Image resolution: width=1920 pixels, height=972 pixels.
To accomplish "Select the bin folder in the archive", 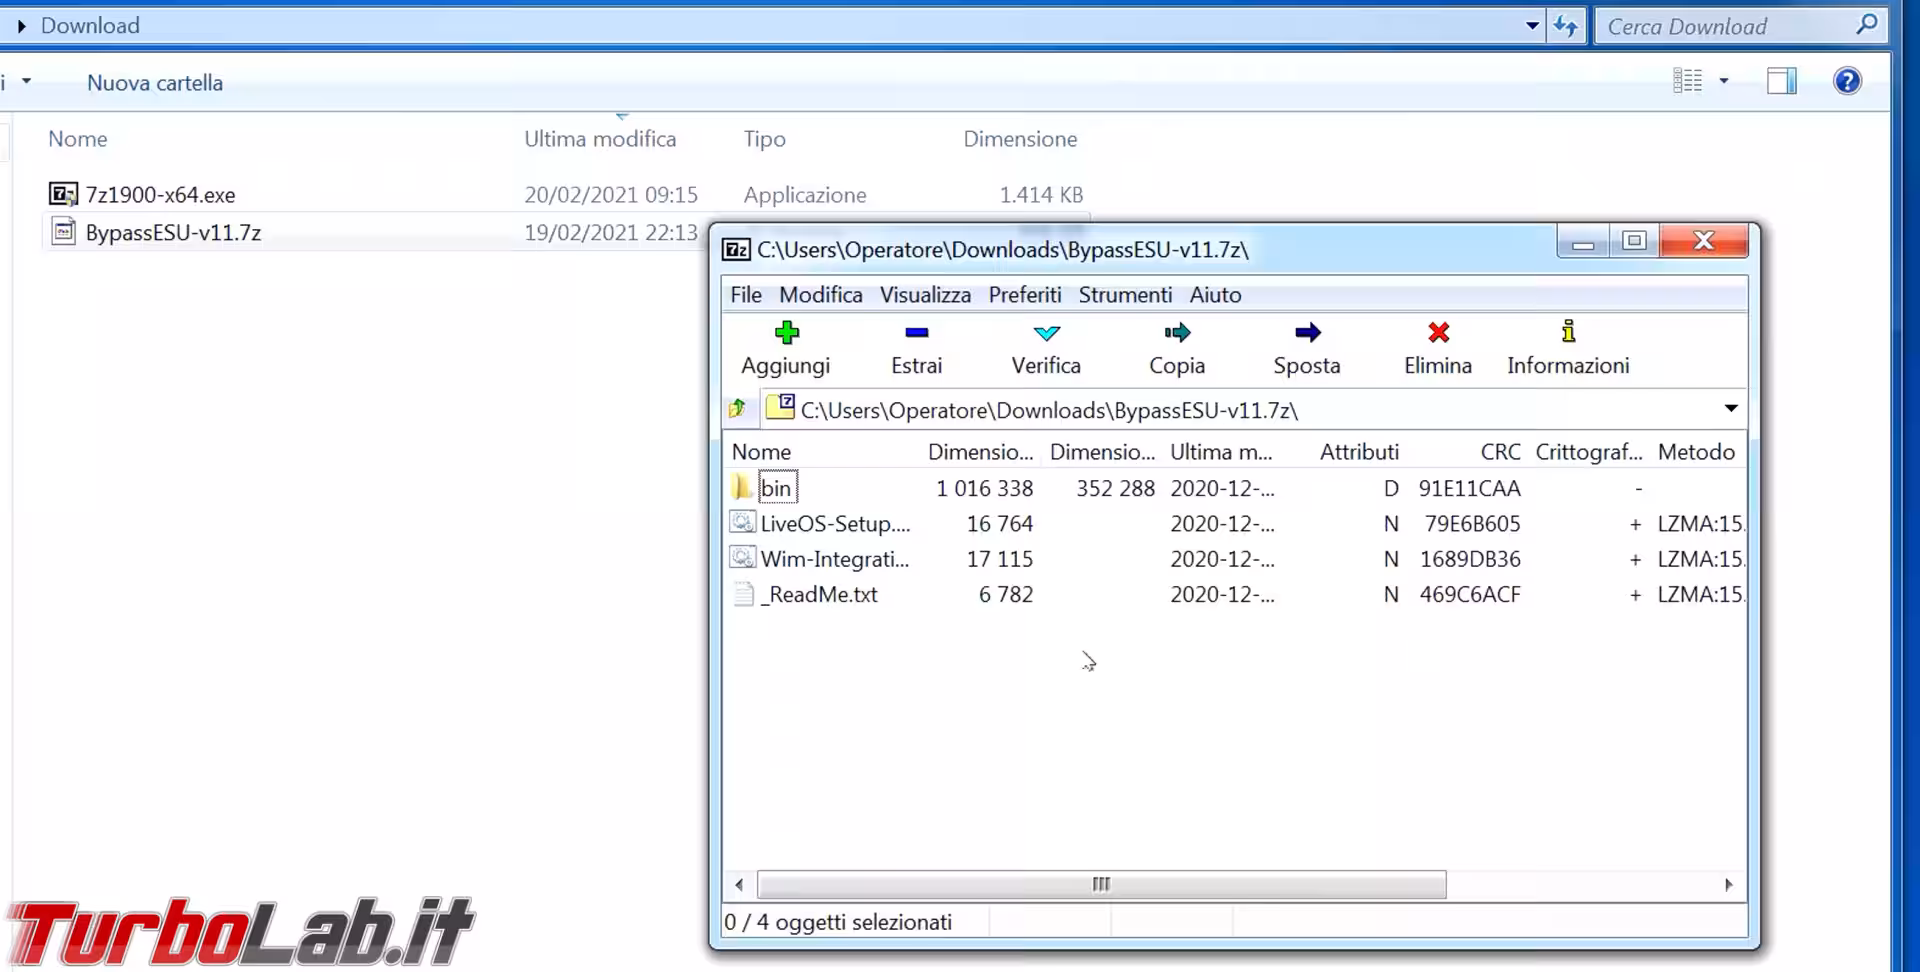I will (776, 488).
